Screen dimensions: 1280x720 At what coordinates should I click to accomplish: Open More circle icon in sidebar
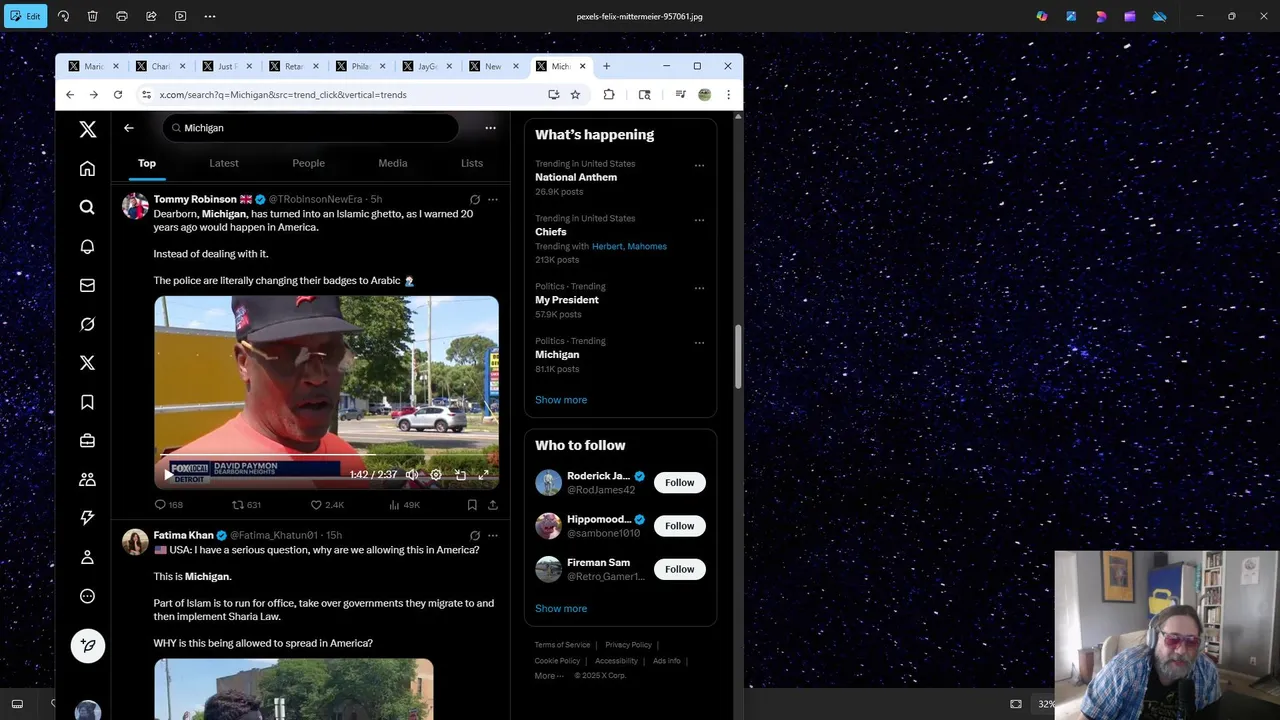coord(87,596)
